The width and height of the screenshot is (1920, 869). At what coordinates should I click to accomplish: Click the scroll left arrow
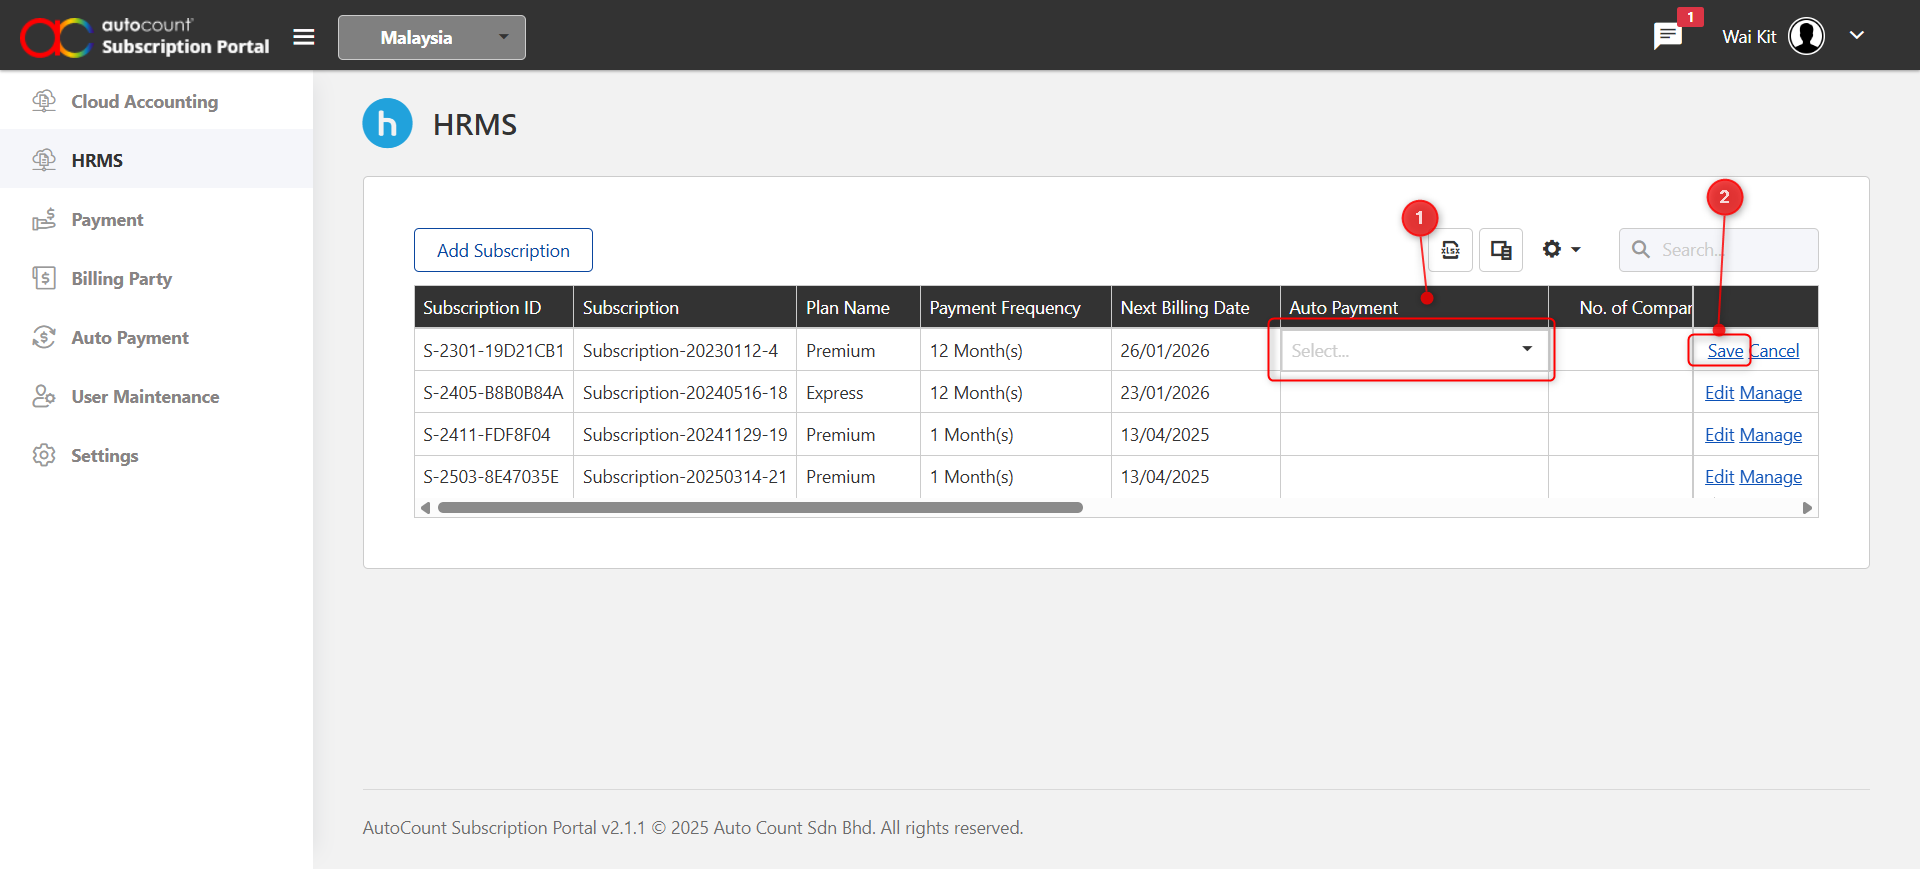(x=426, y=508)
